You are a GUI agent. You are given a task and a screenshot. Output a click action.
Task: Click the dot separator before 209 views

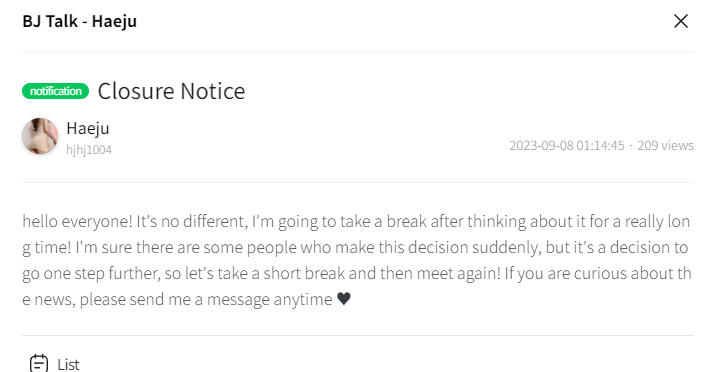(x=631, y=146)
